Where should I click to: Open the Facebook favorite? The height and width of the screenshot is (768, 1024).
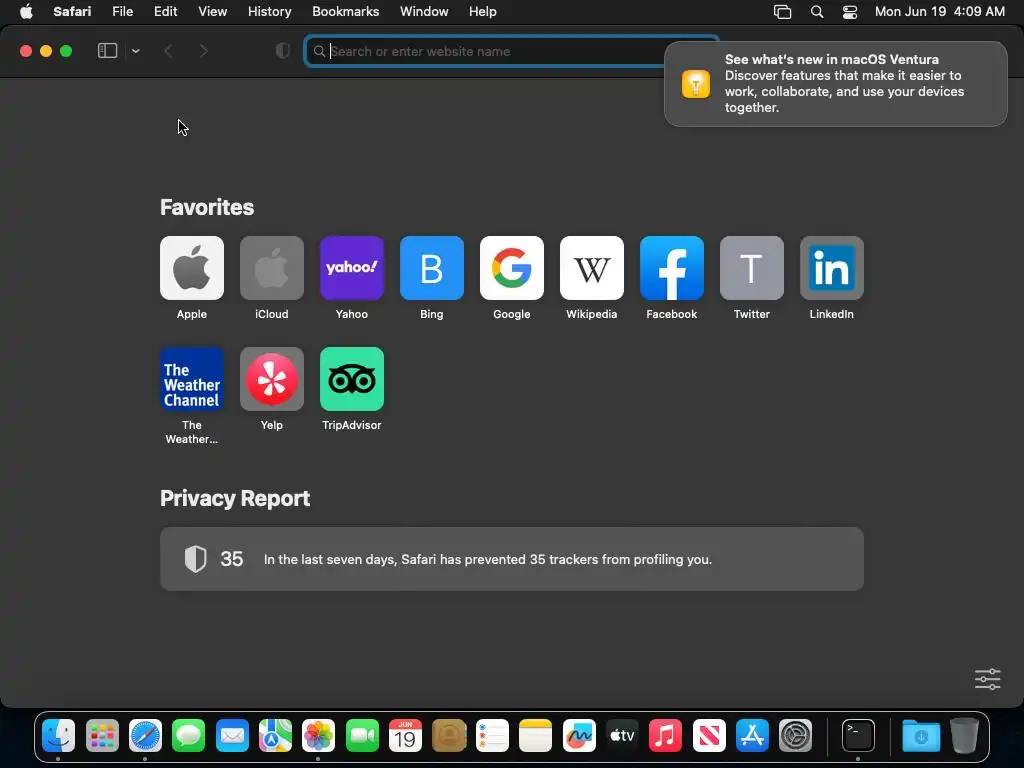[671, 268]
